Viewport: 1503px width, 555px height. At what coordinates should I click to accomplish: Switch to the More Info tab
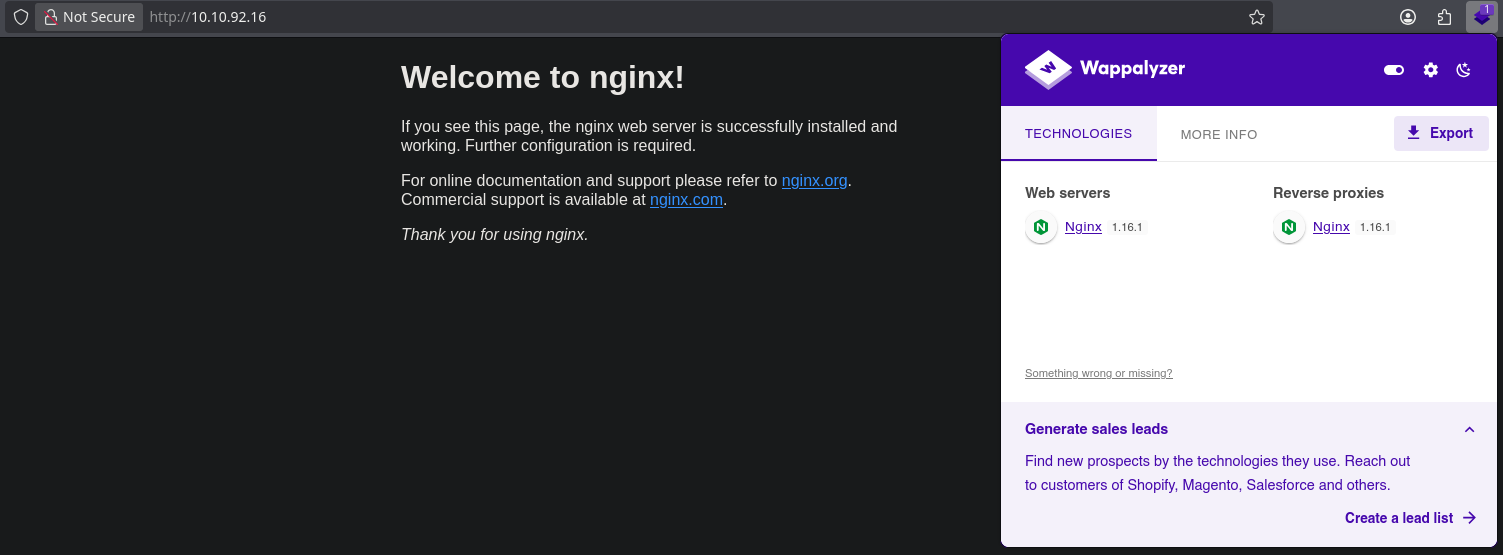(x=1218, y=134)
